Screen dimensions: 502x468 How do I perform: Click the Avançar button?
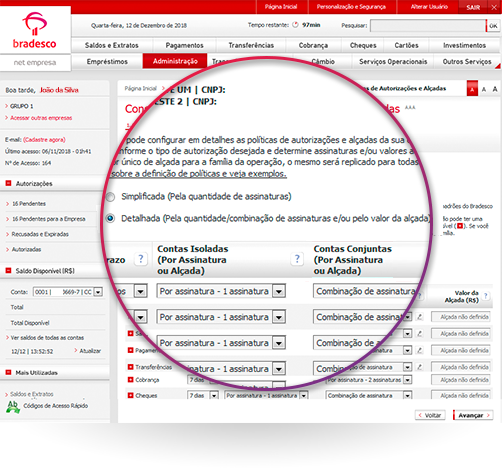click(x=473, y=415)
